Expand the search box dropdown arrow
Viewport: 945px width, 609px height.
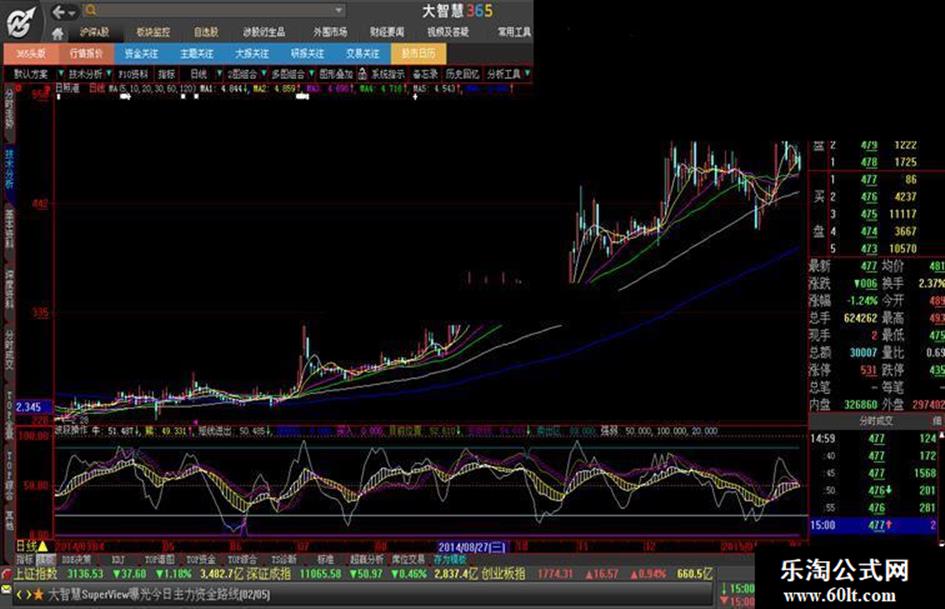(339, 10)
